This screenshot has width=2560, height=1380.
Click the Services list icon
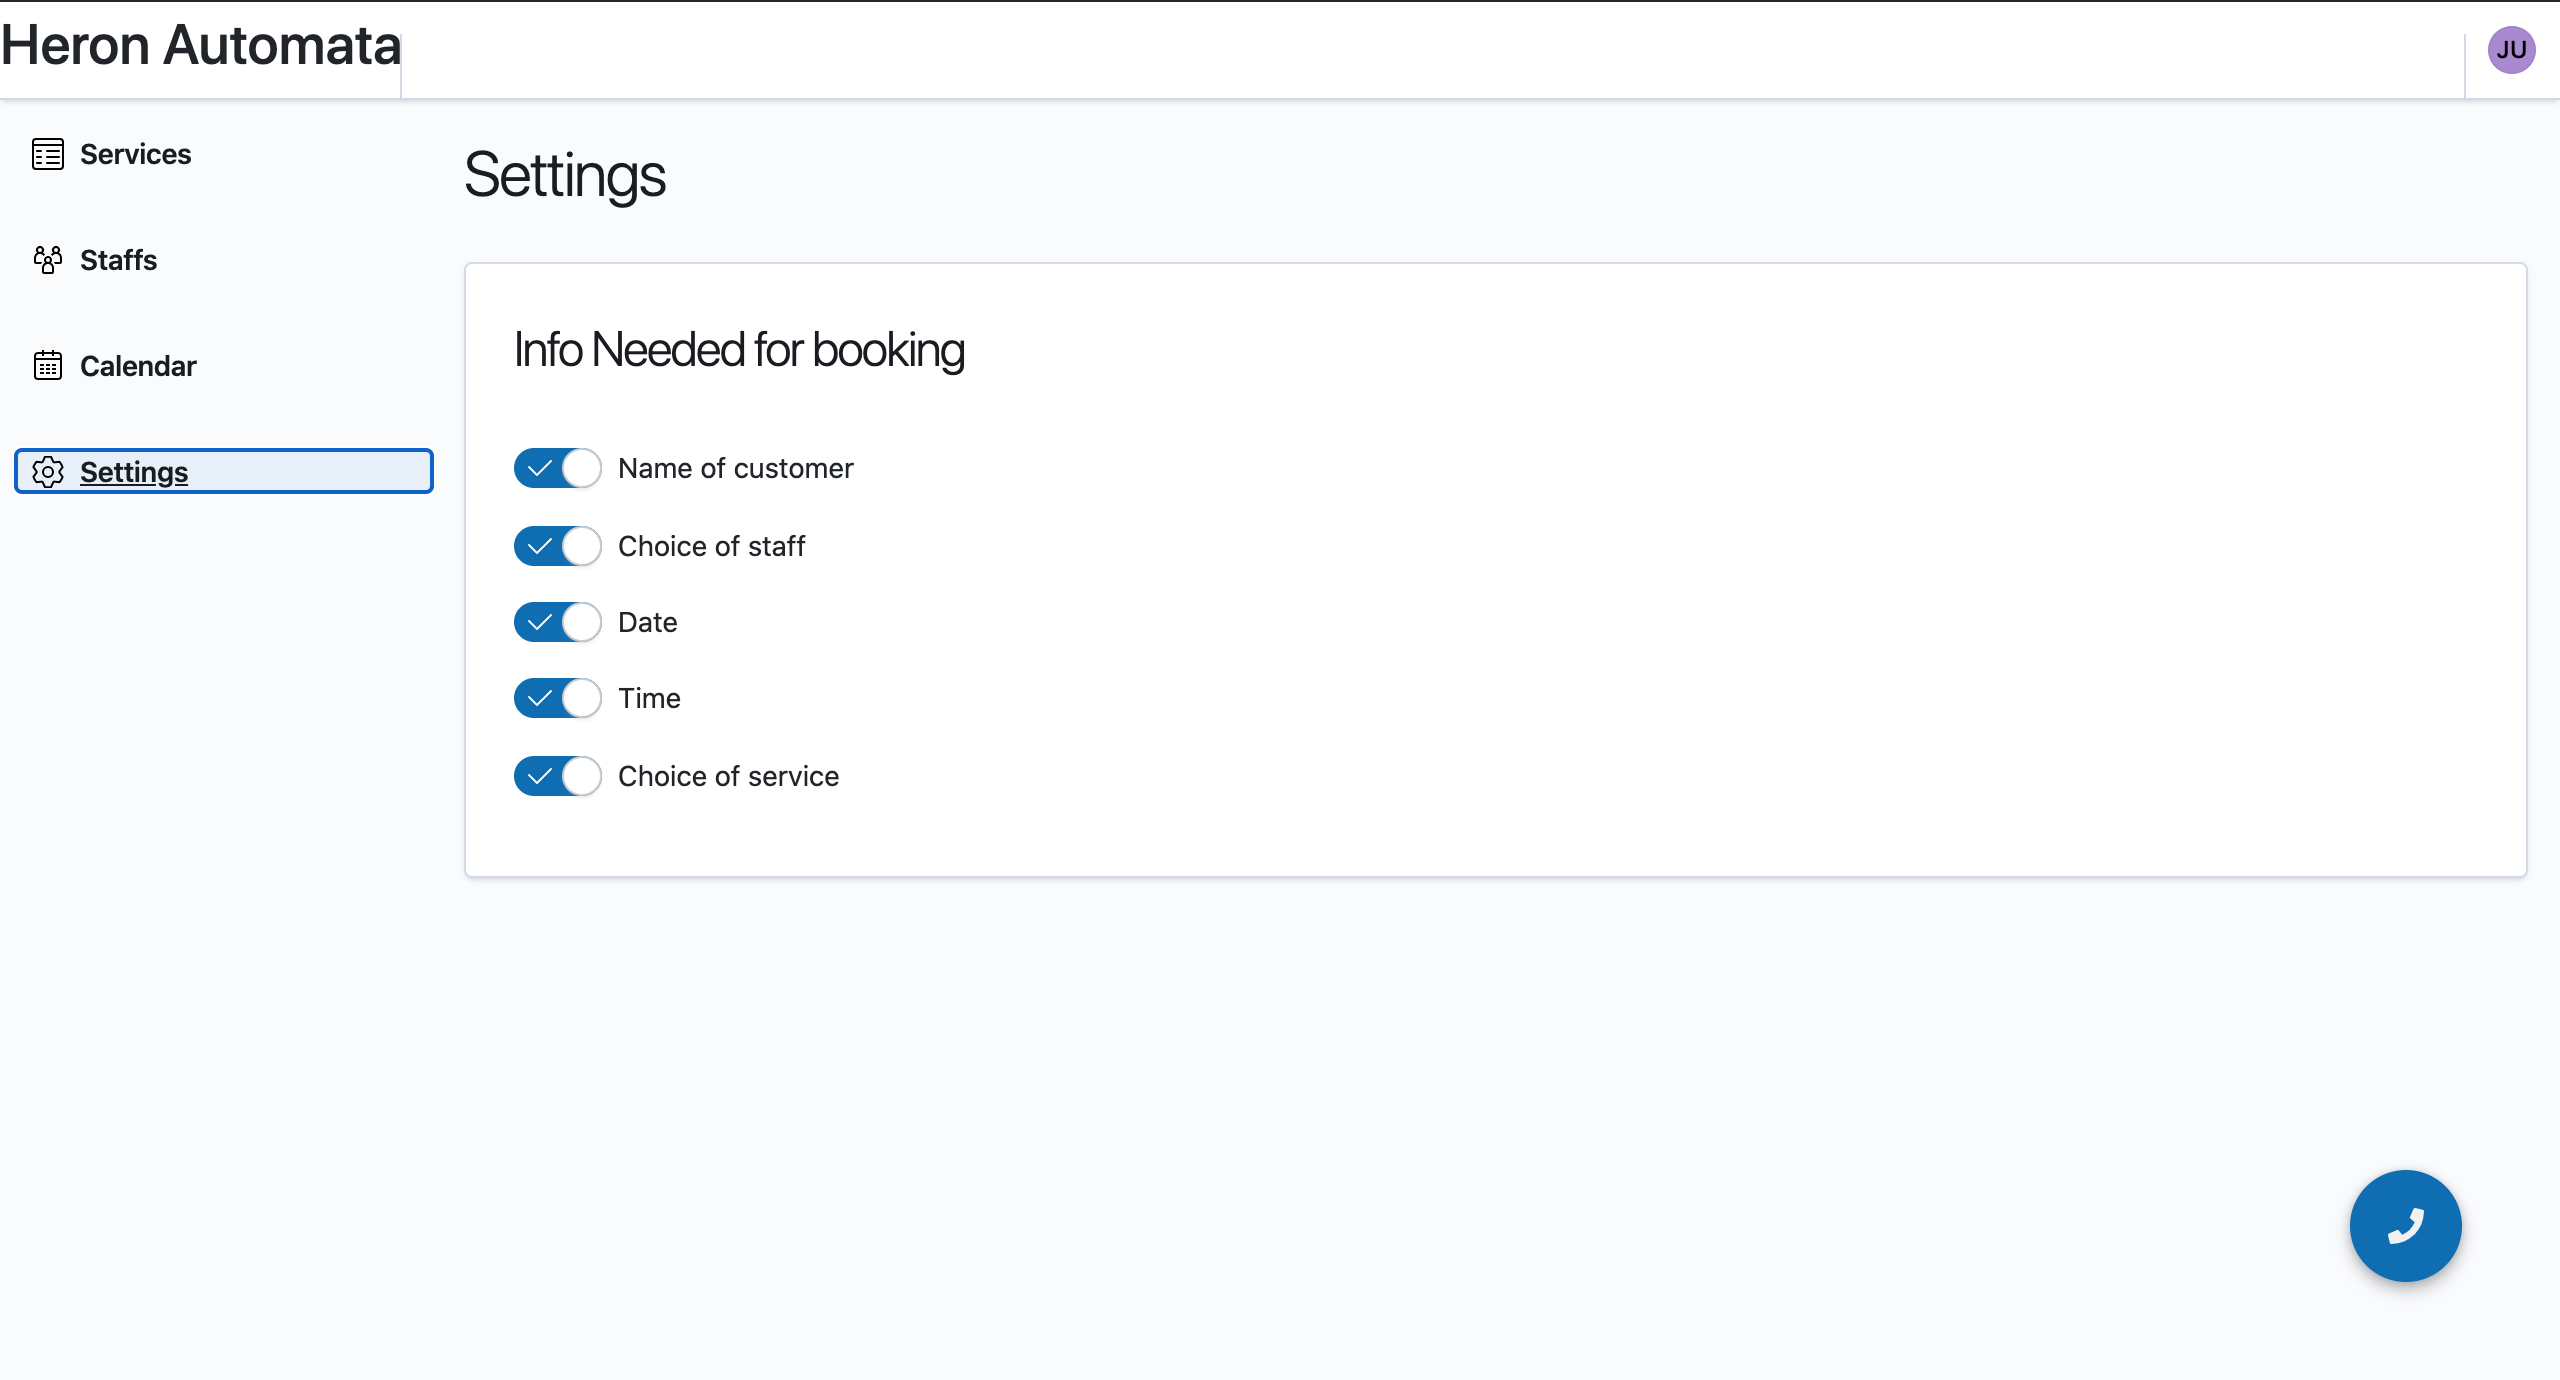pos(48,154)
